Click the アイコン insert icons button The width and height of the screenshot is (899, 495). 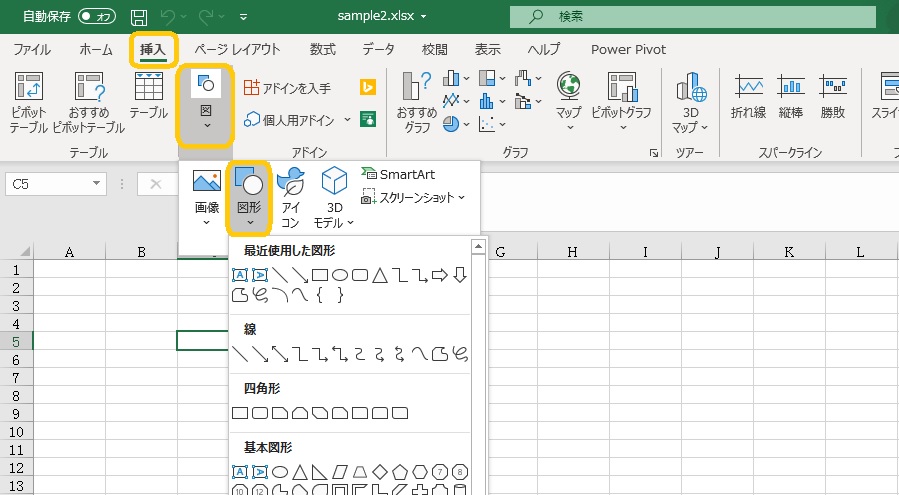click(290, 196)
